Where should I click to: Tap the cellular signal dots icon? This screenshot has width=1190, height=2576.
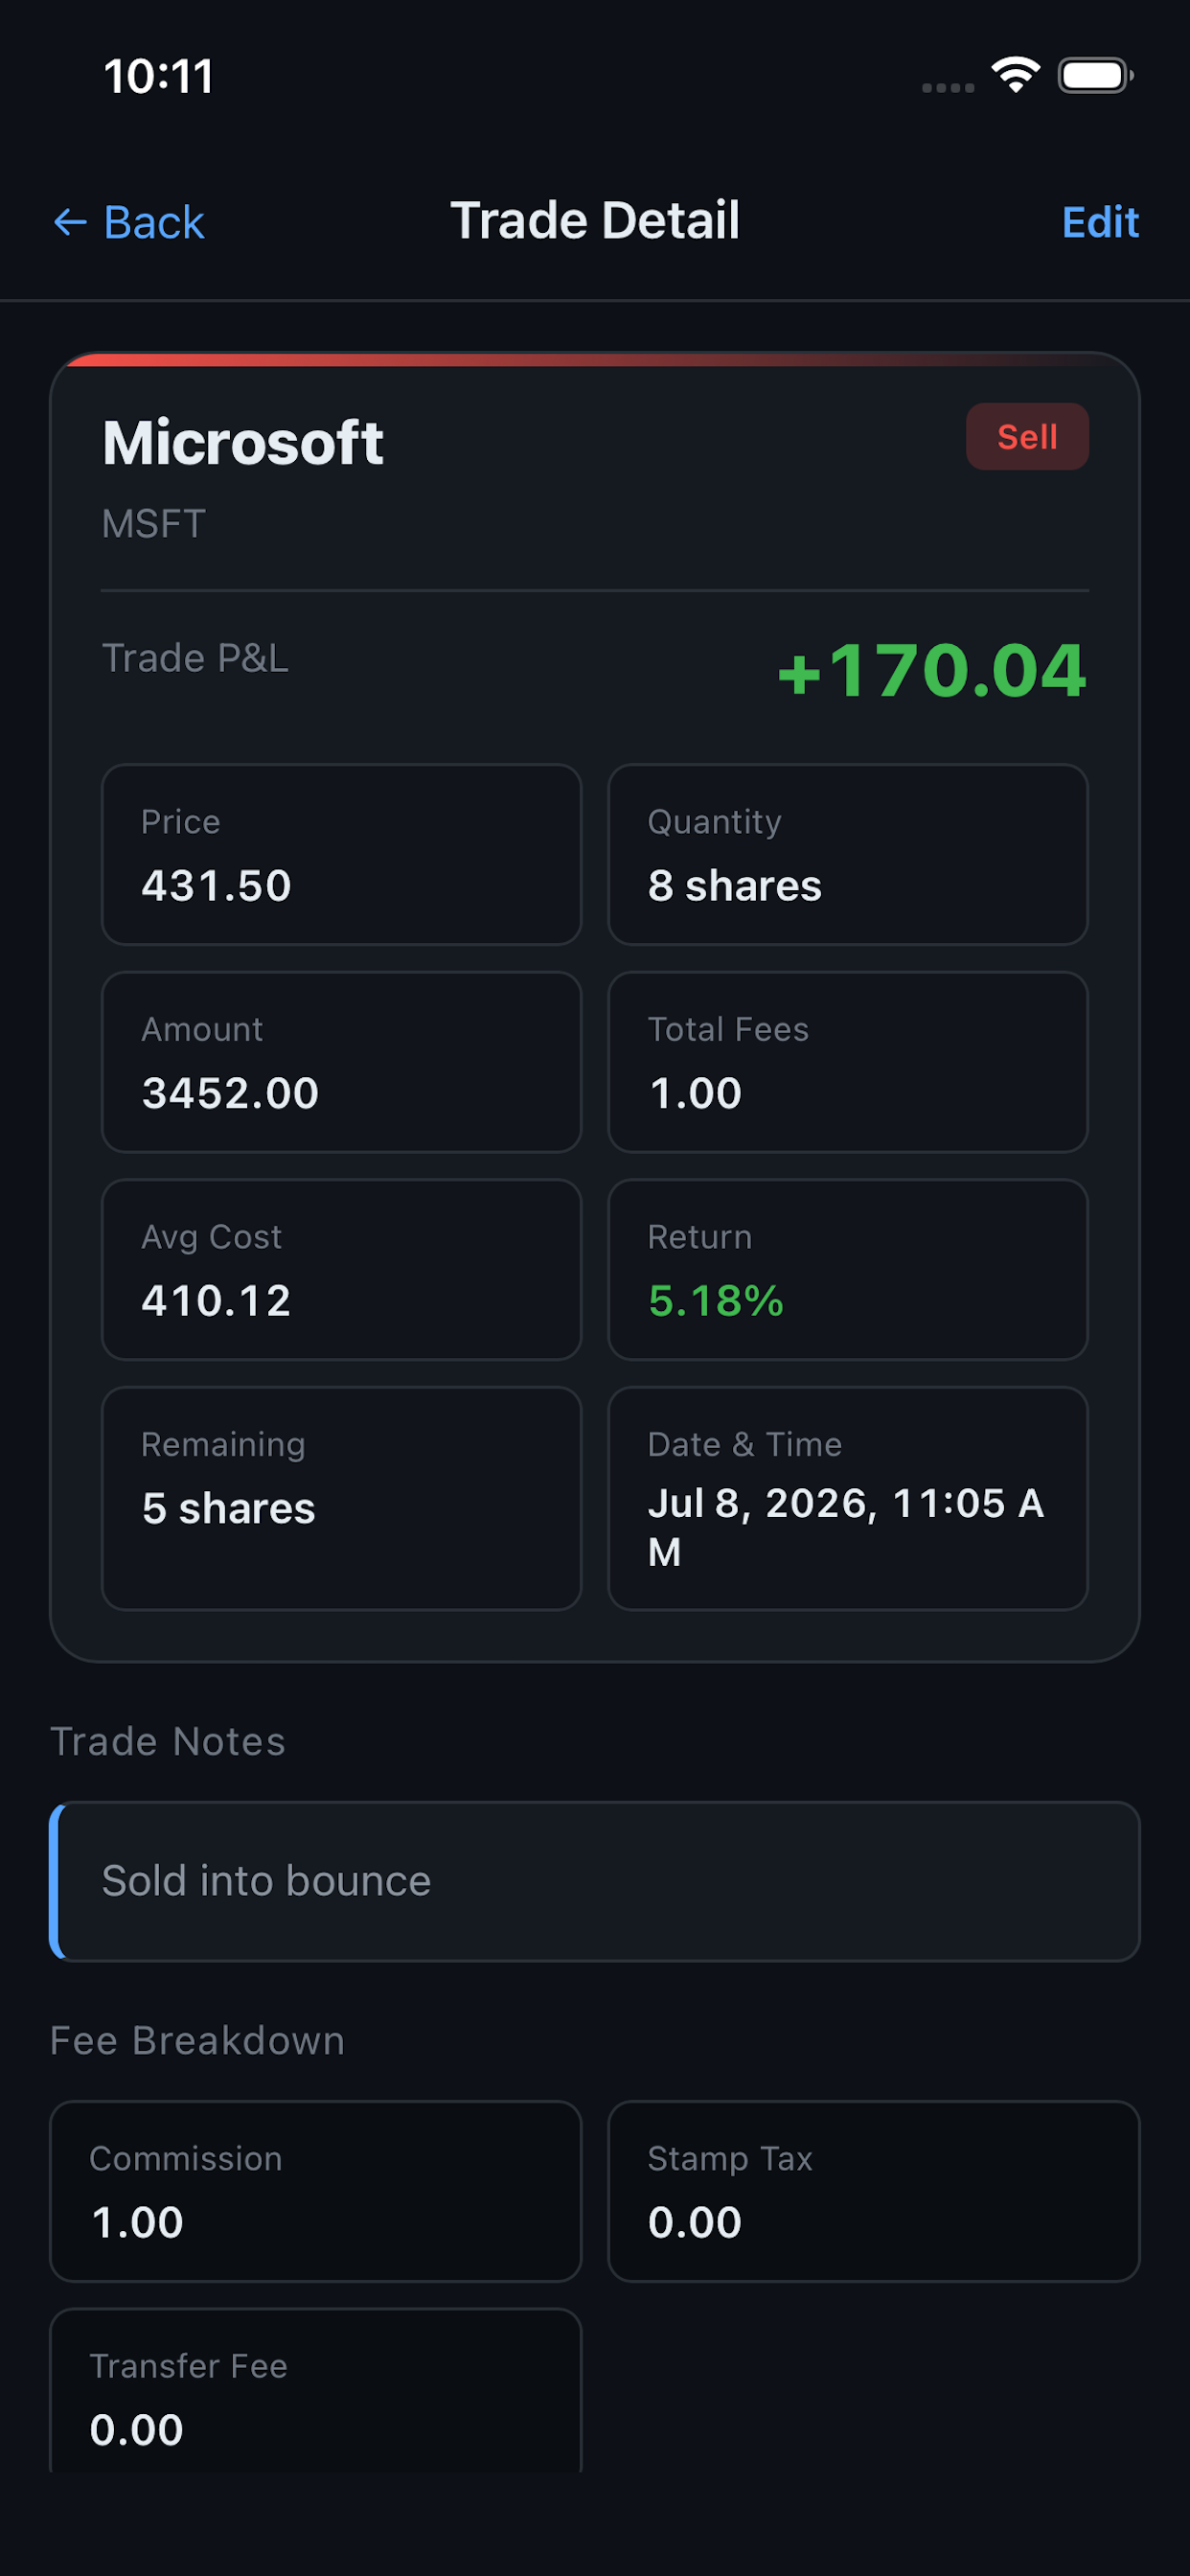(x=947, y=88)
